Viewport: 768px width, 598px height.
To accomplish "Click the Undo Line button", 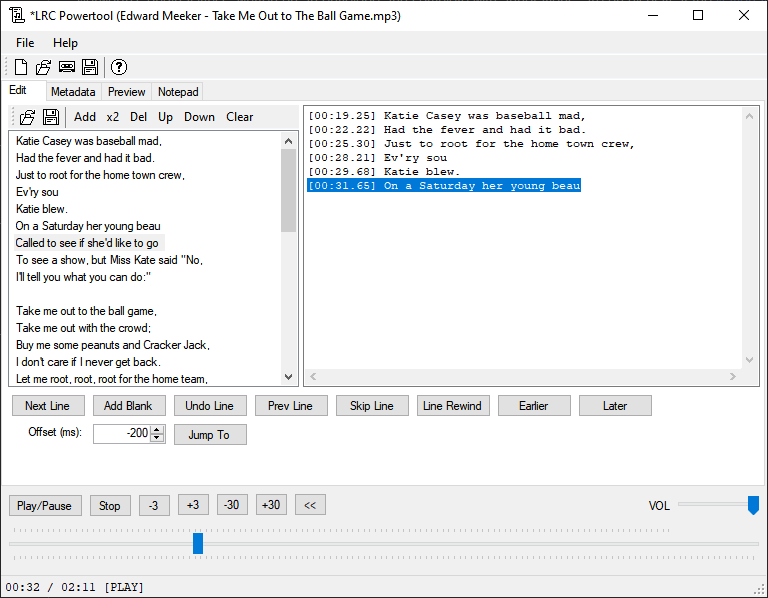I will [210, 406].
